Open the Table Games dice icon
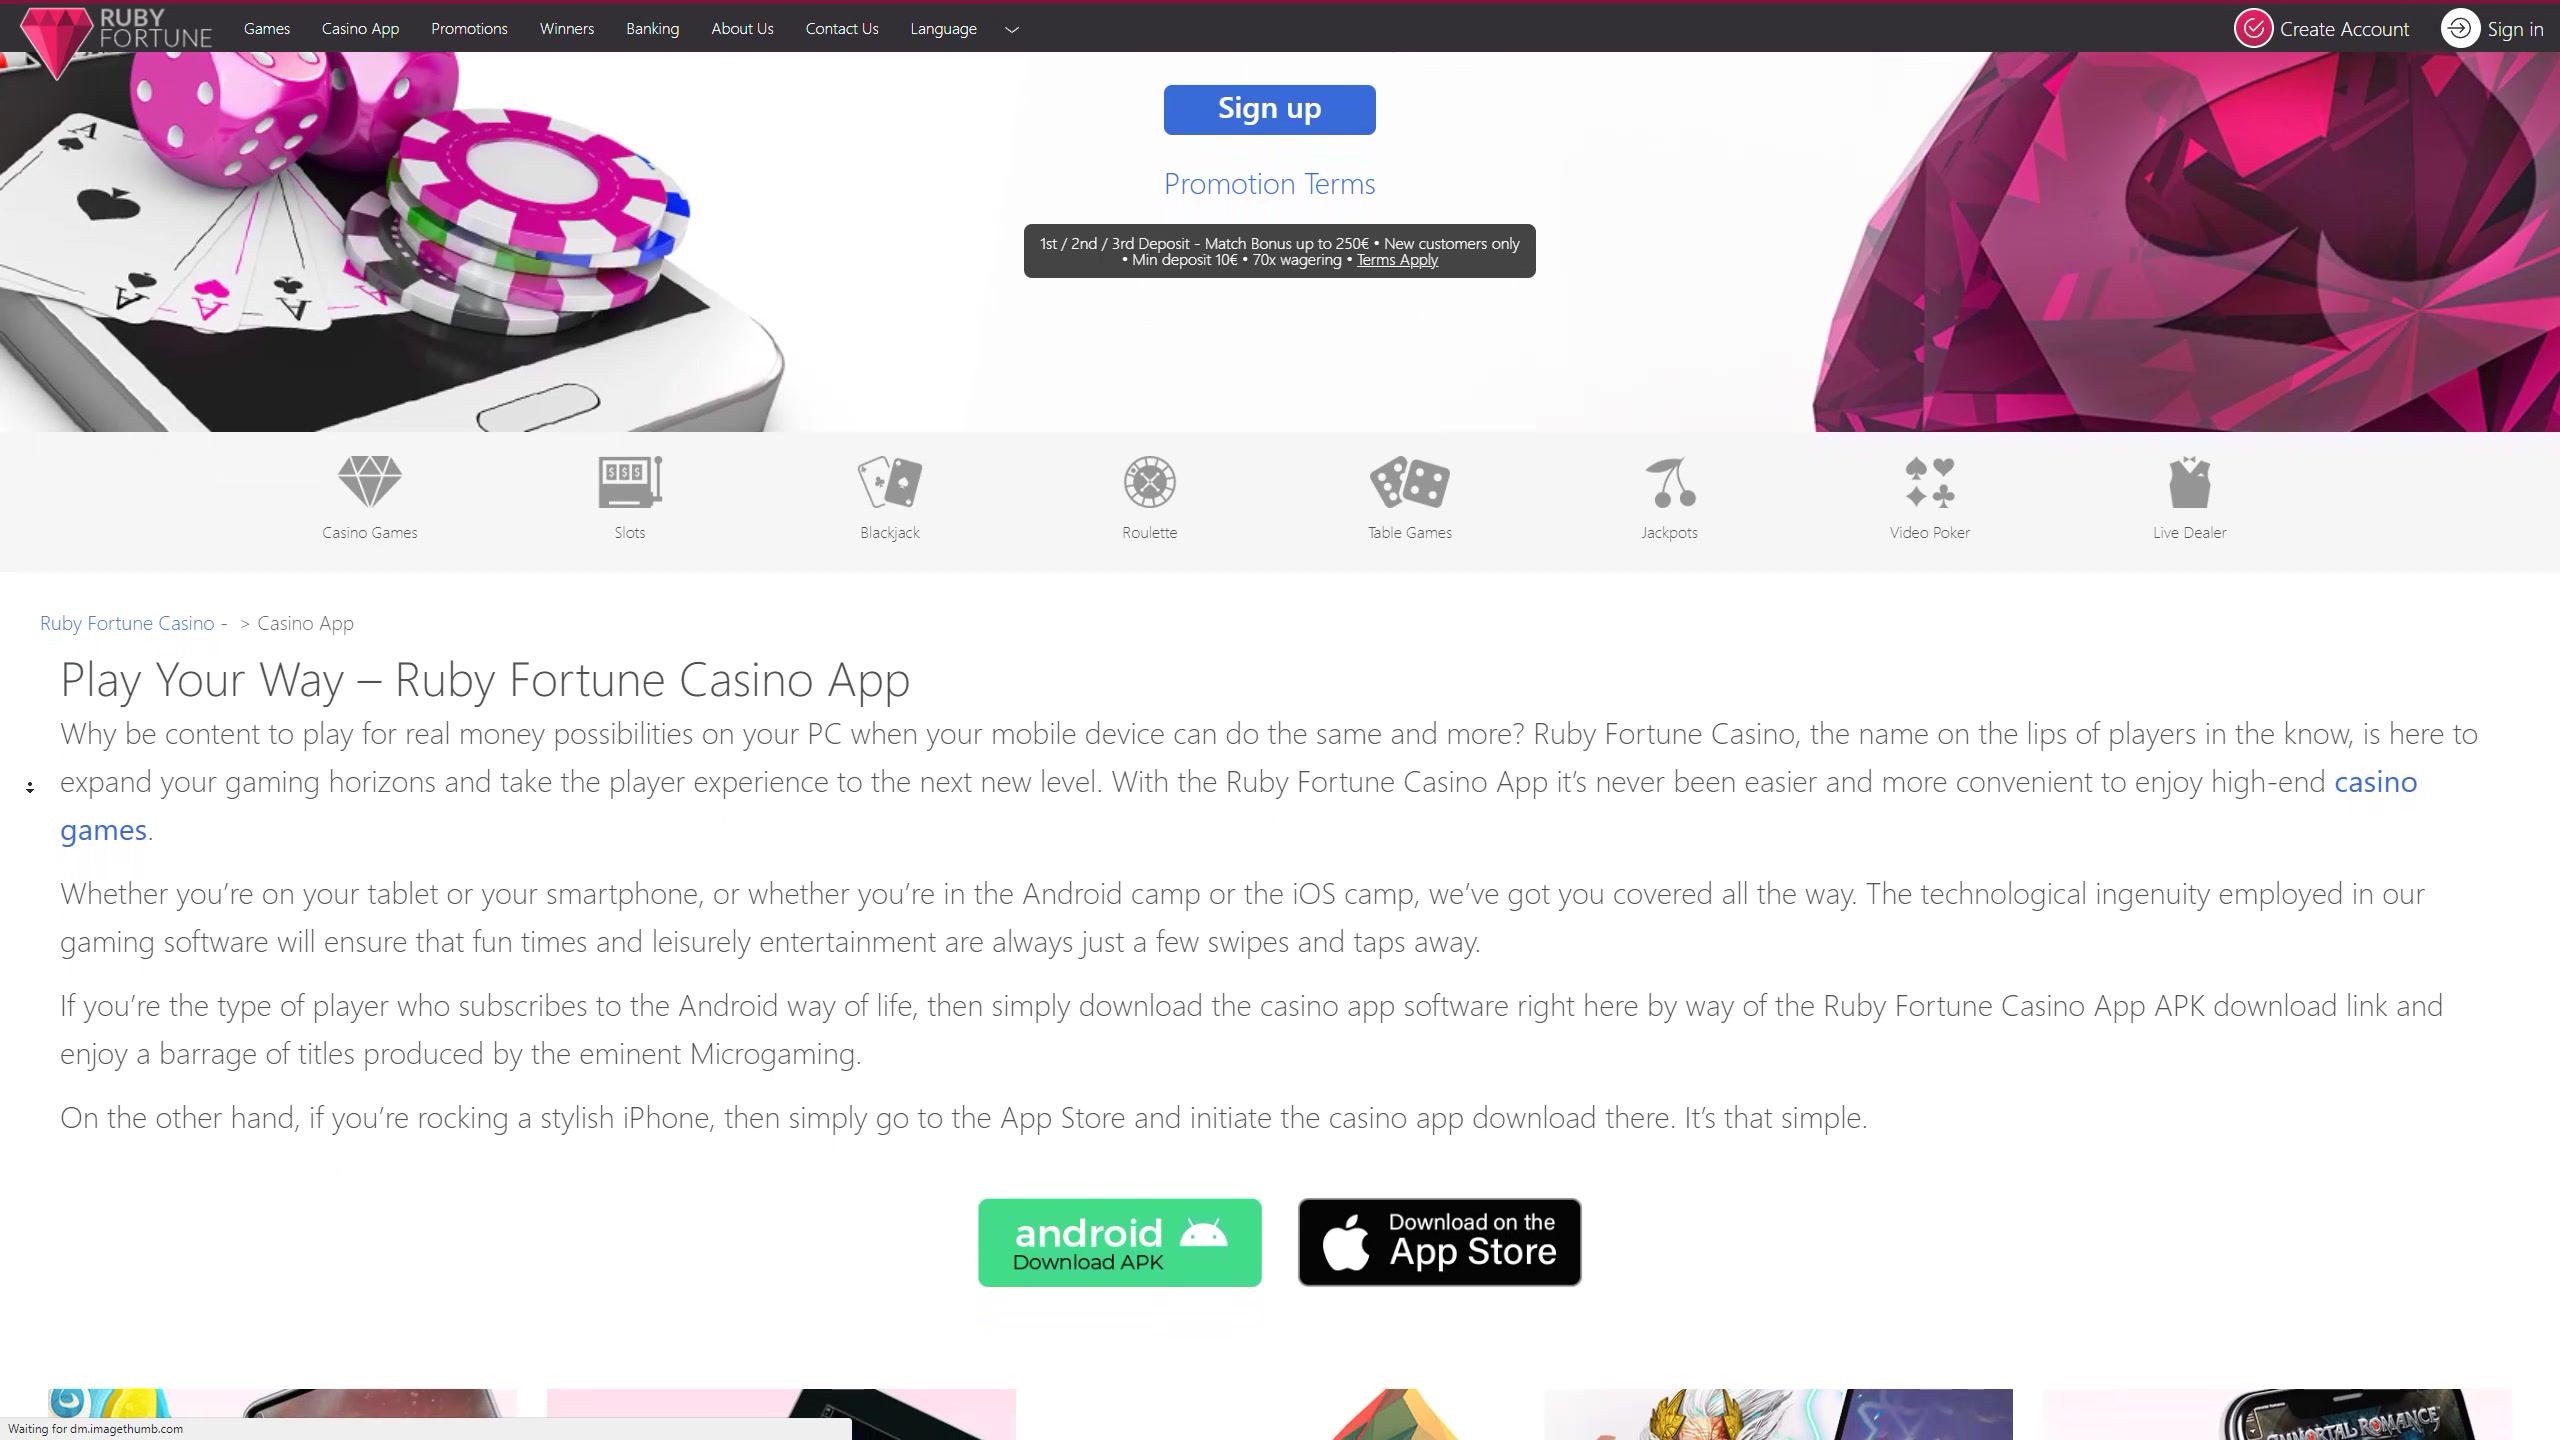The image size is (2560, 1440). point(1410,482)
